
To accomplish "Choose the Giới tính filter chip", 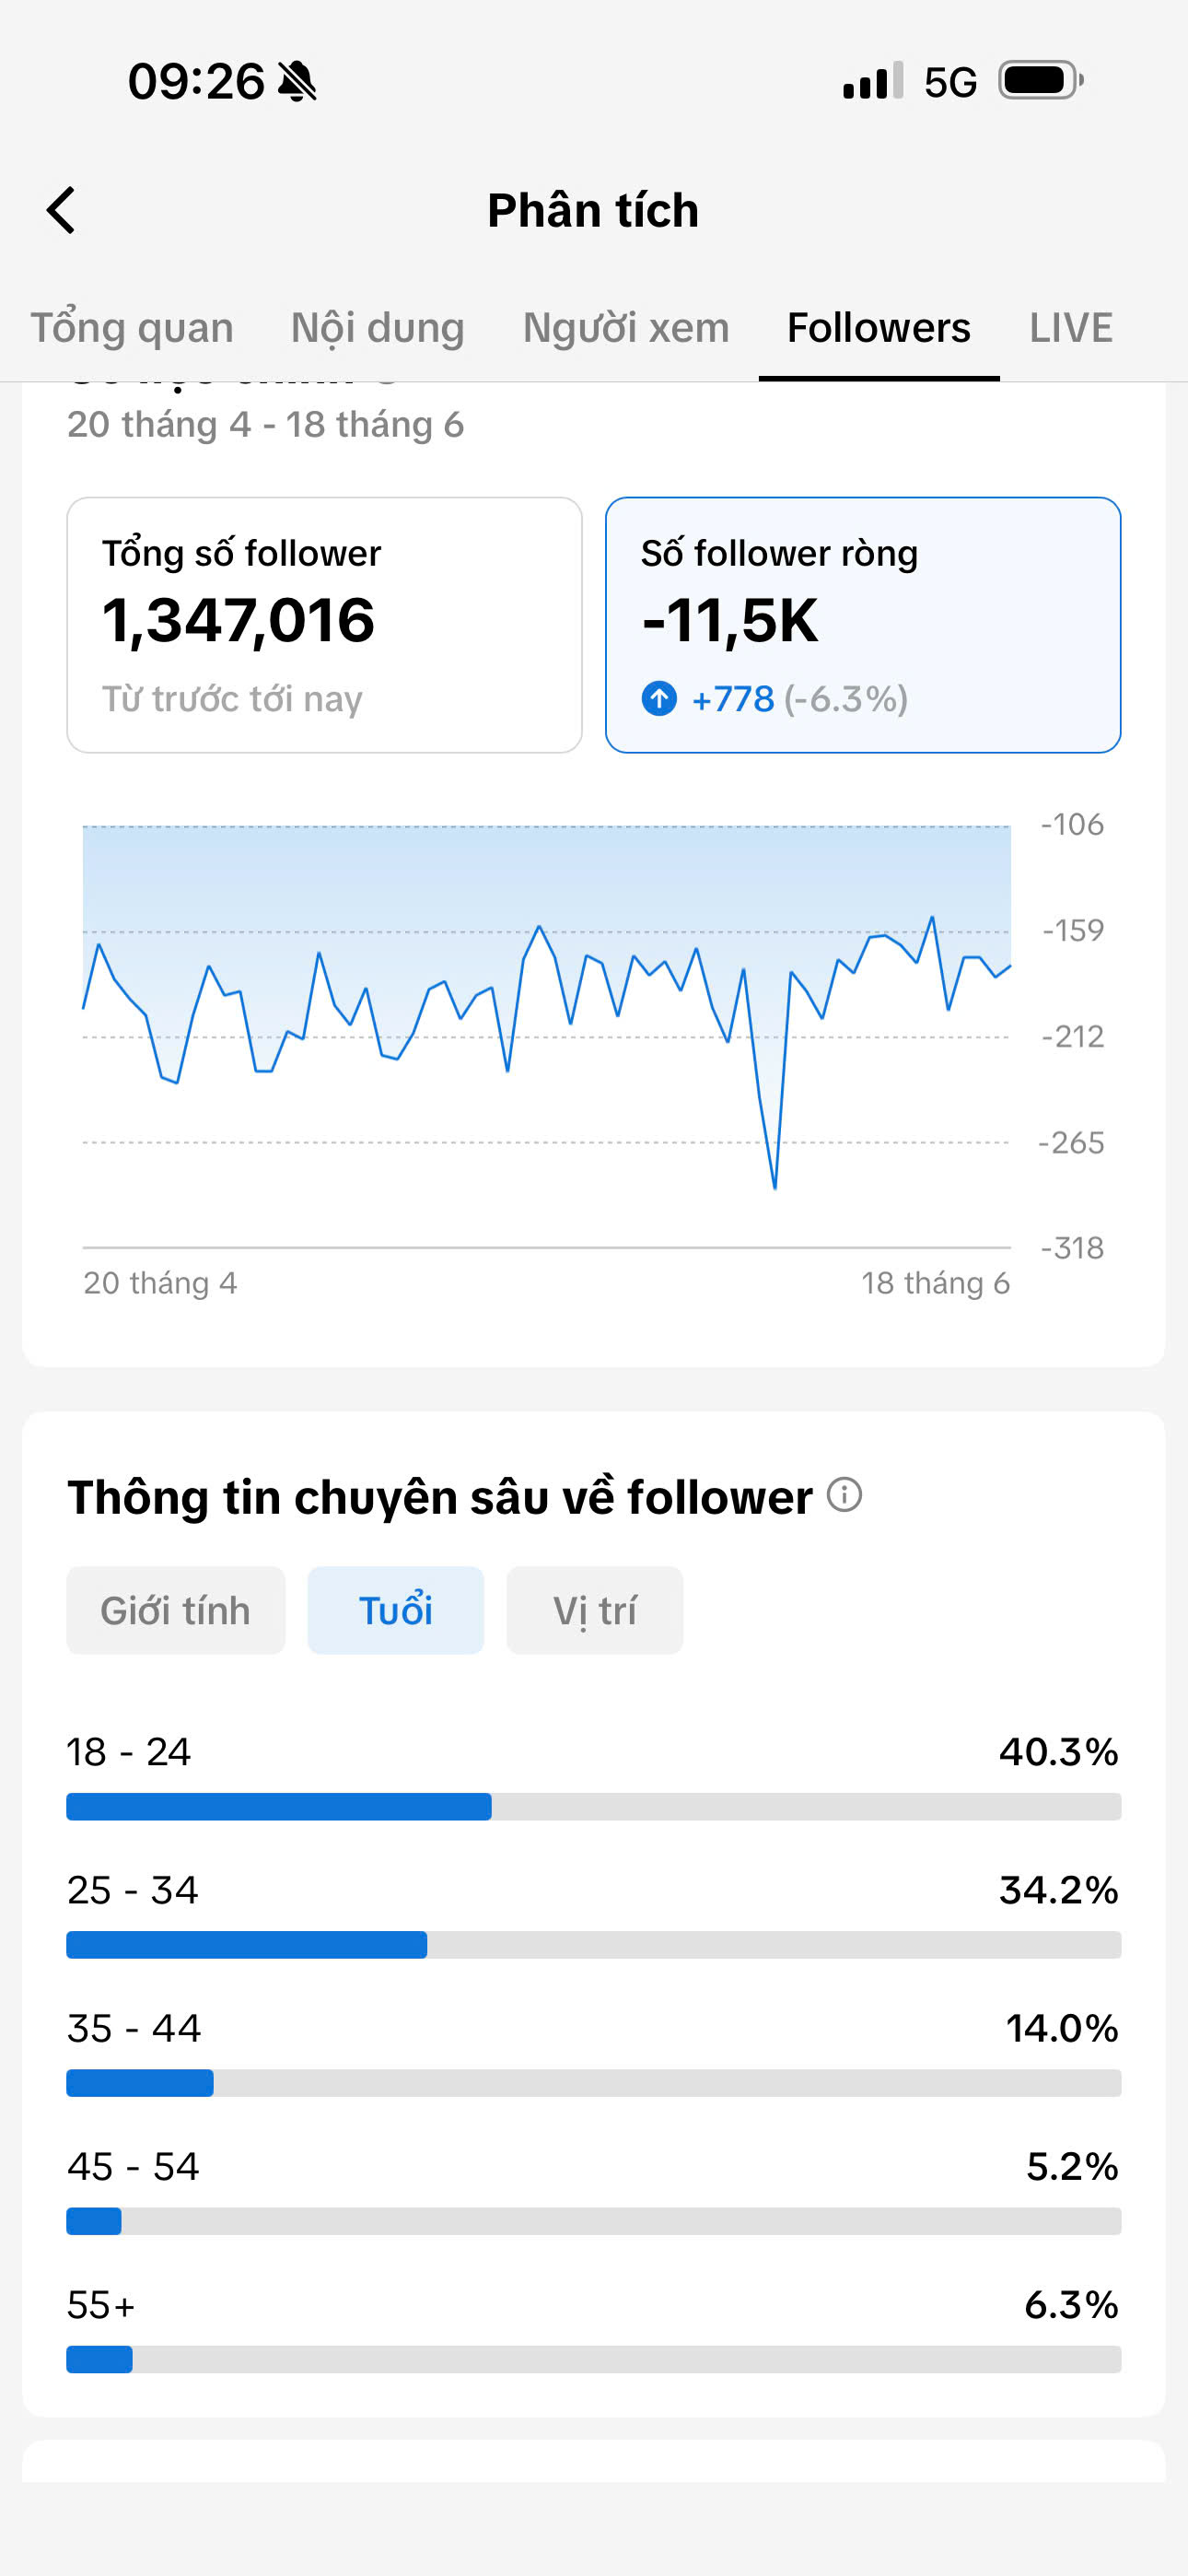I will coord(176,1610).
